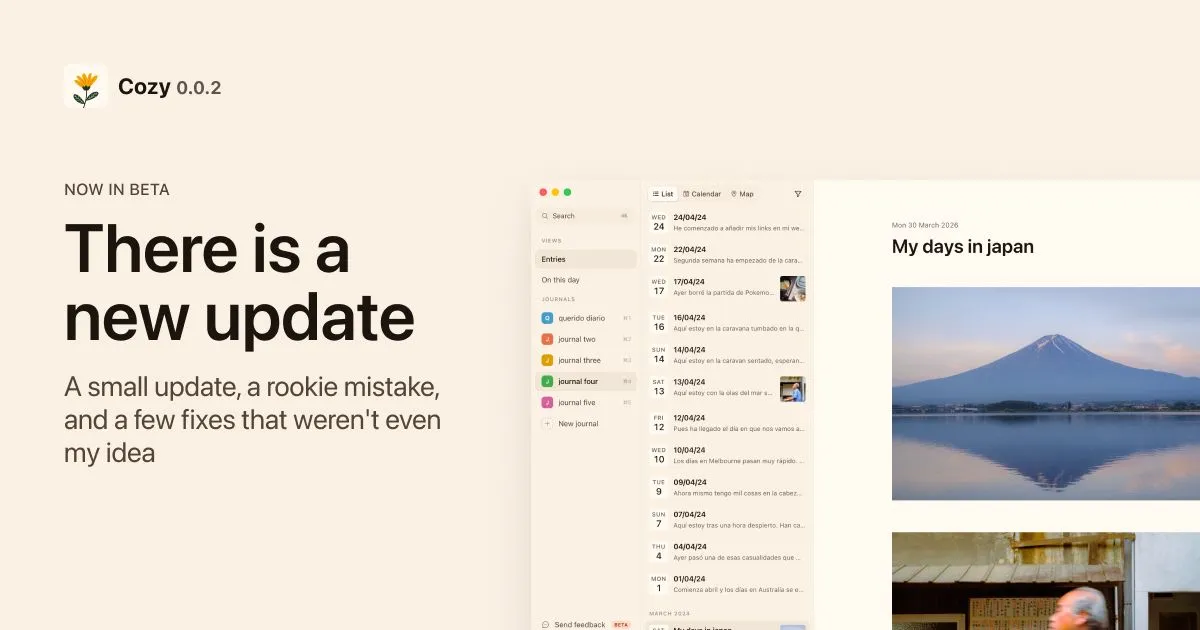
Task: Click the pink journal five icon
Action: pos(547,402)
